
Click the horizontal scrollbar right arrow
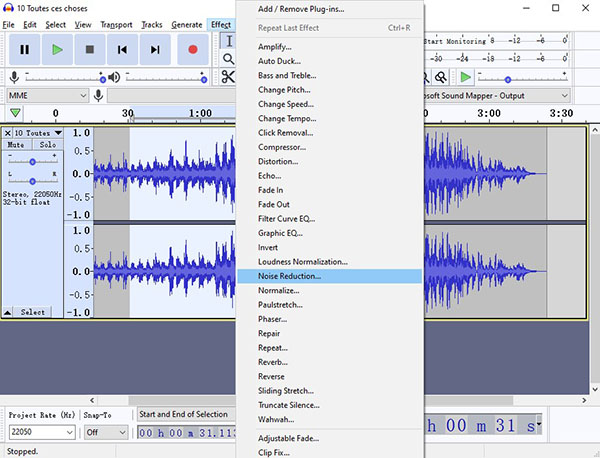584,400
